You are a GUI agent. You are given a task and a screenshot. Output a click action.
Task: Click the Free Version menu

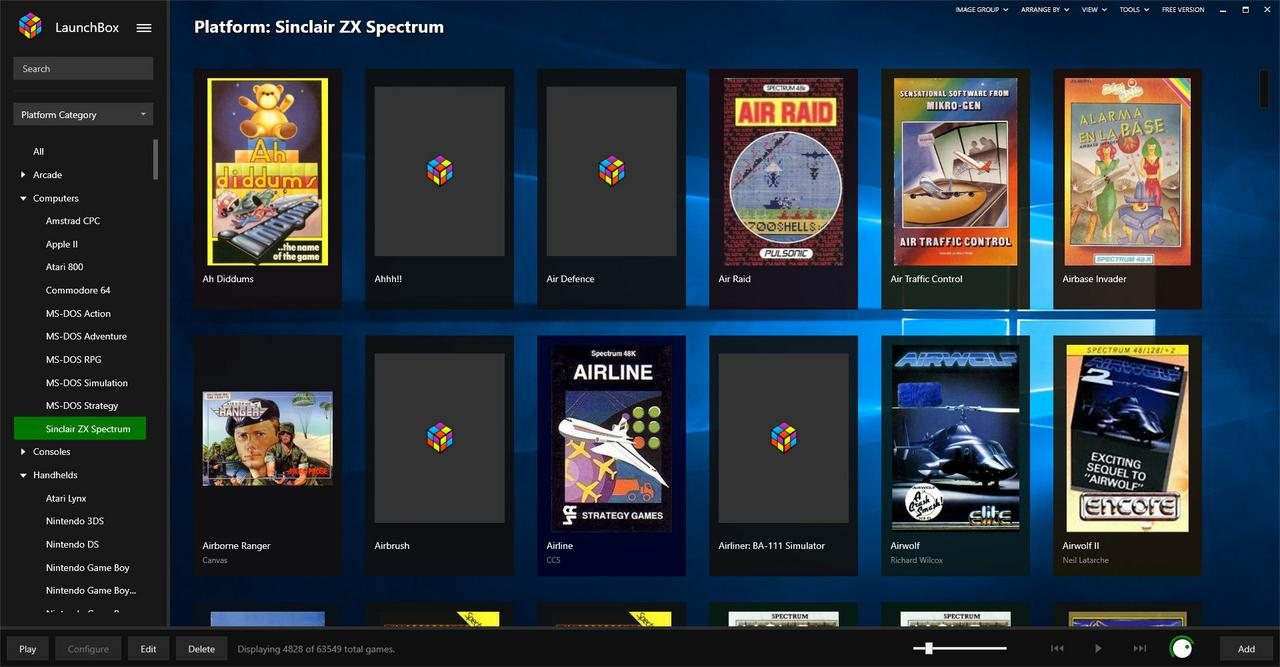click(1183, 10)
